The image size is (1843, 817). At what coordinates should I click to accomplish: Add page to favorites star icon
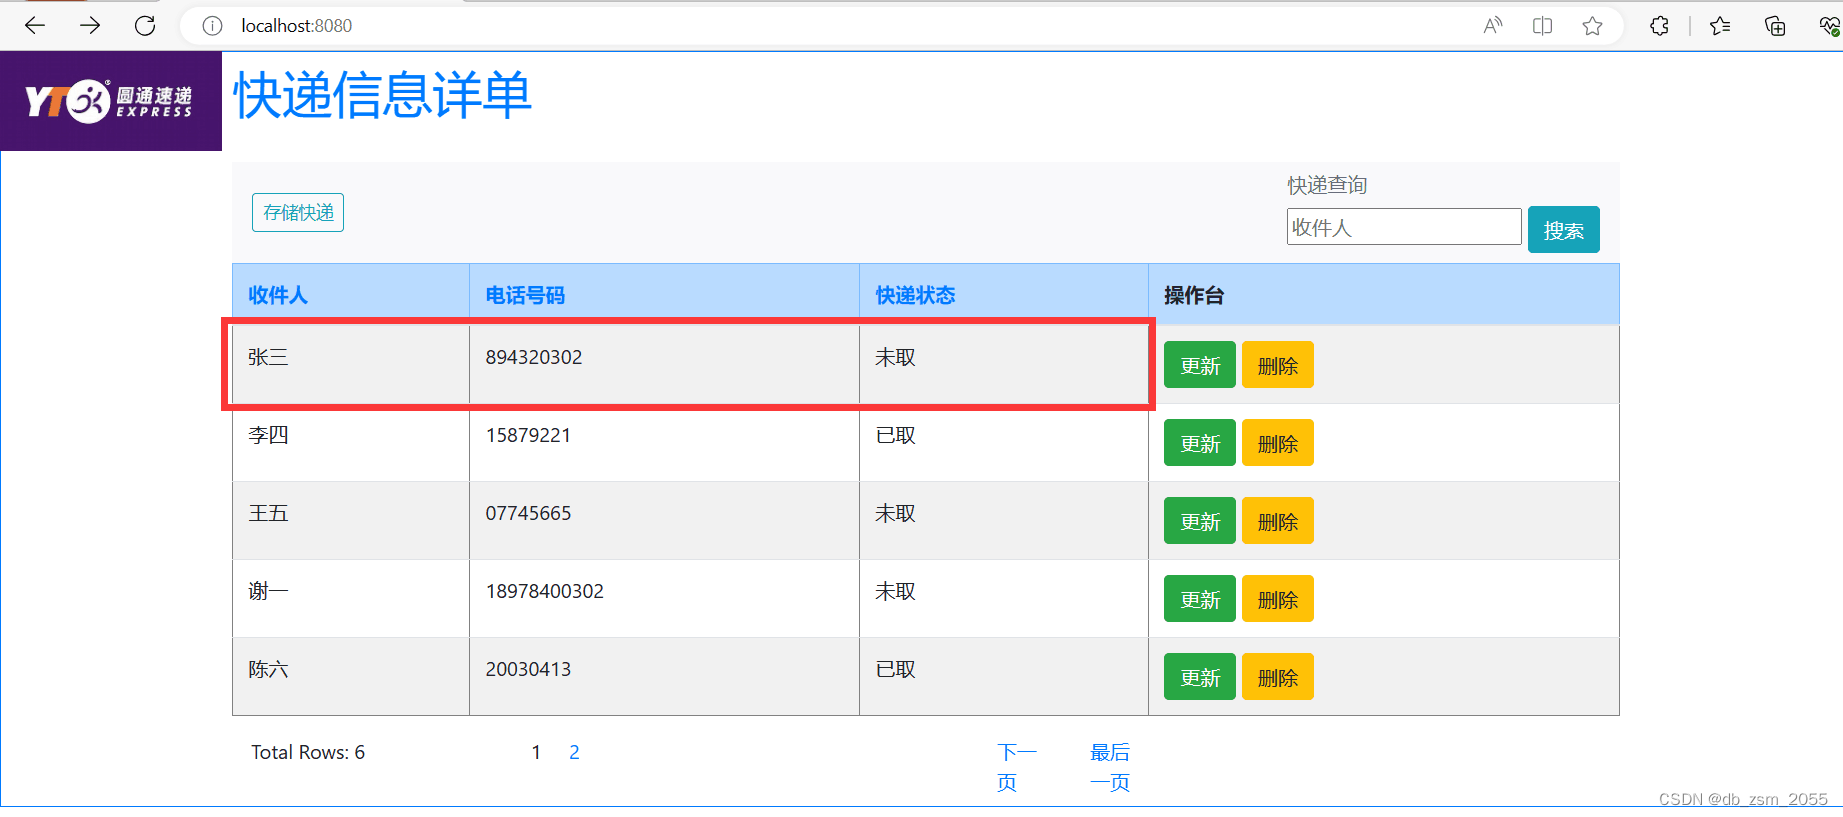pos(1592,26)
